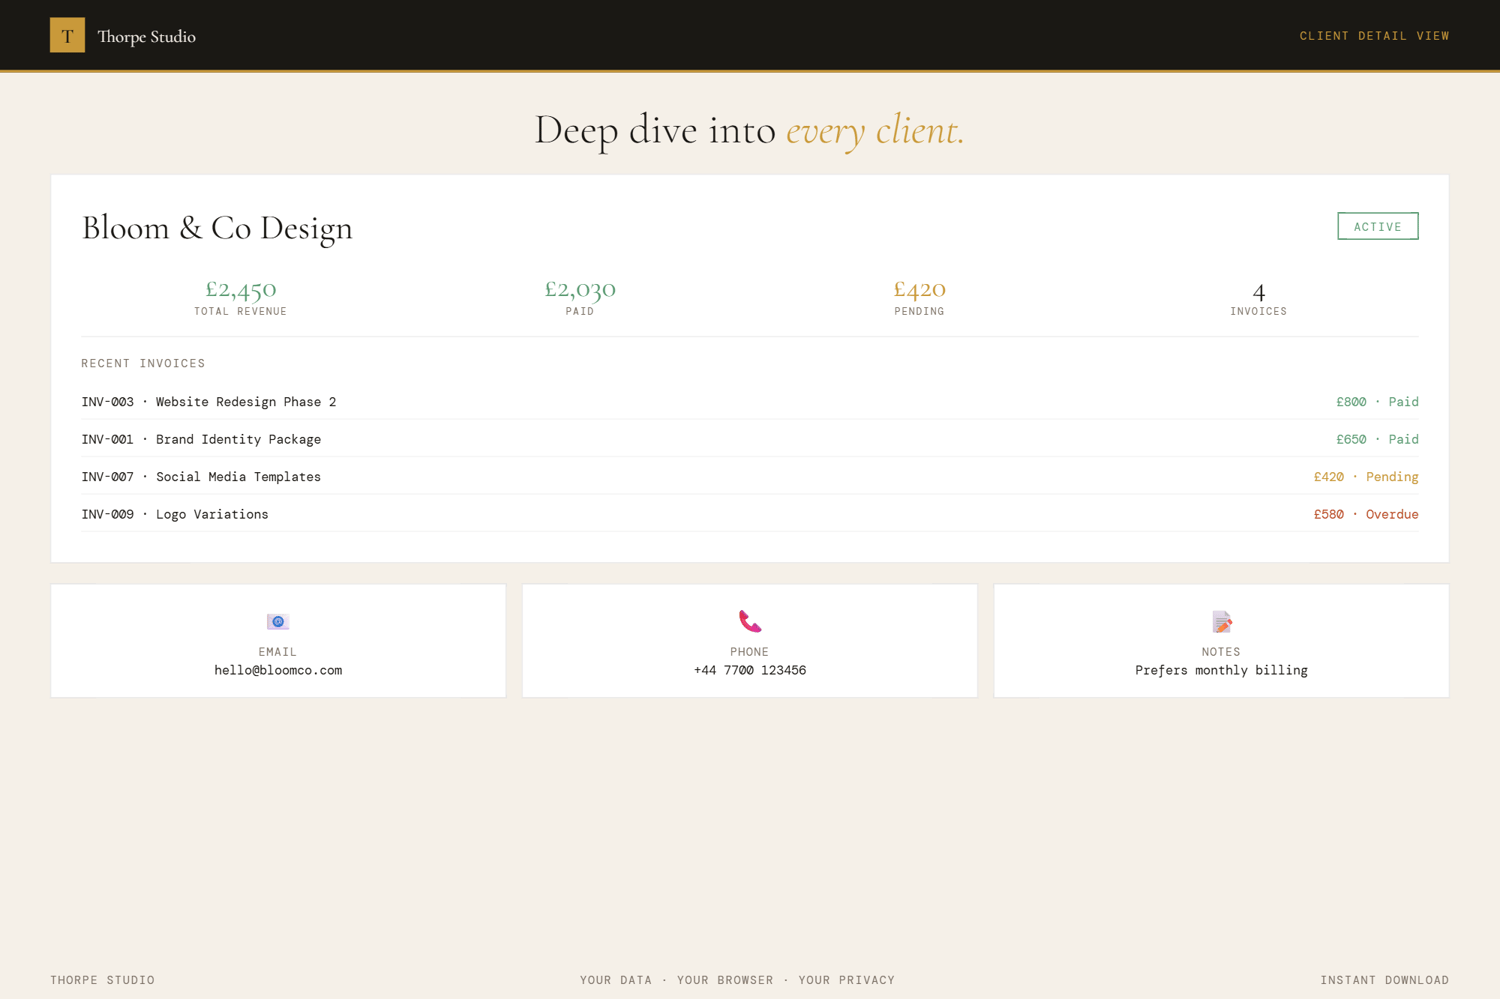The width and height of the screenshot is (1500, 999).
Task: Click the email envelope icon
Action: tap(278, 622)
